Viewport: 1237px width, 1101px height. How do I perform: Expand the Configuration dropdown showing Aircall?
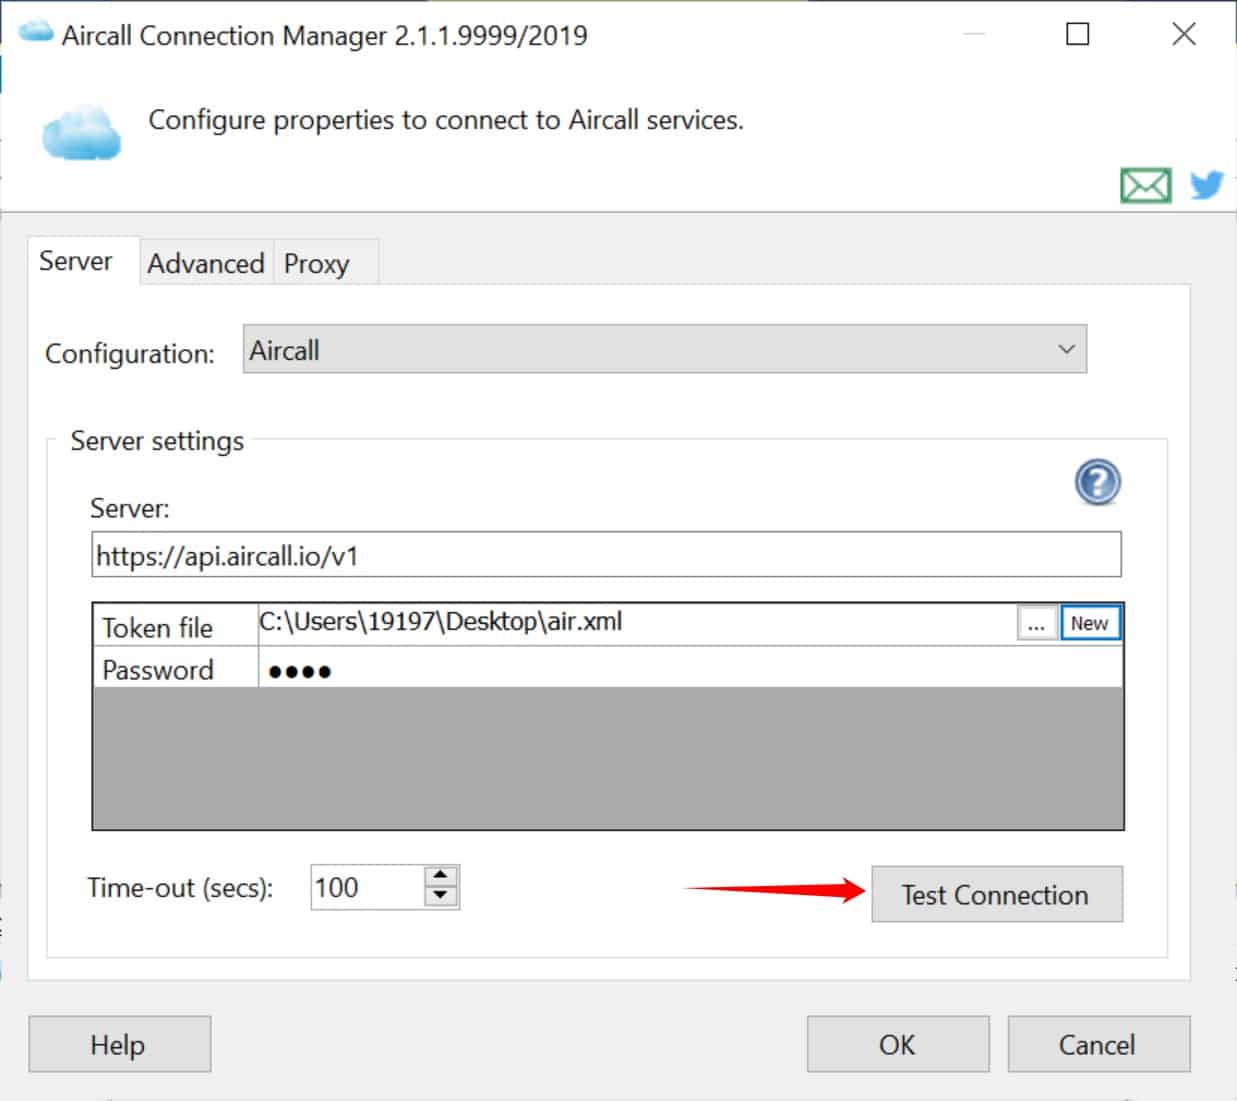tap(664, 350)
